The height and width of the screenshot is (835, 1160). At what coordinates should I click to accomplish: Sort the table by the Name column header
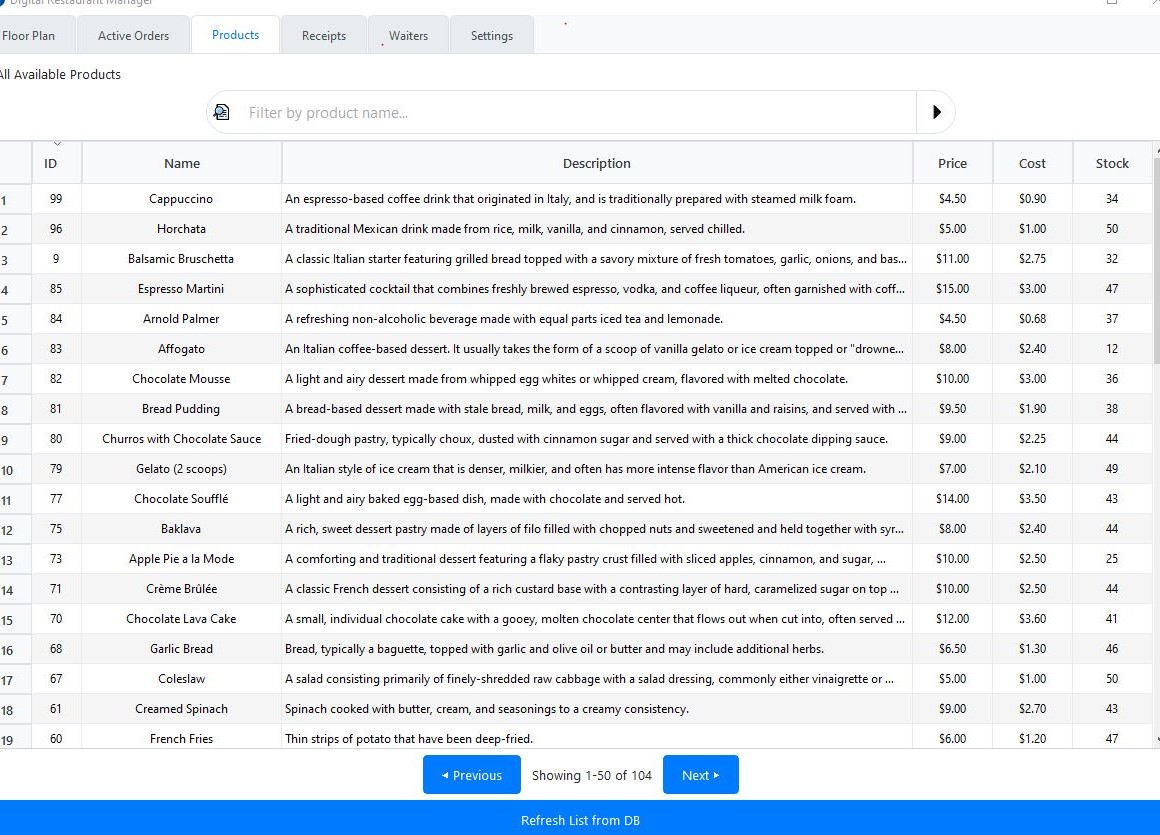pos(182,163)
